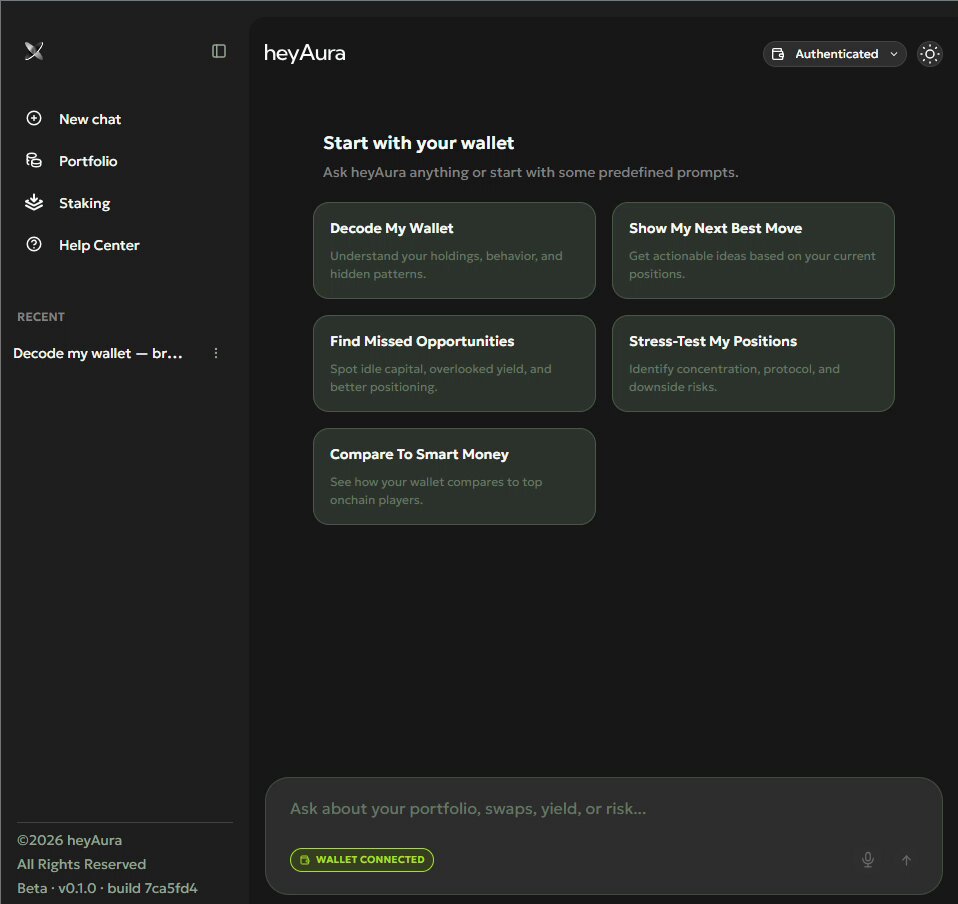Click the send arrow icon

point(907,860)
